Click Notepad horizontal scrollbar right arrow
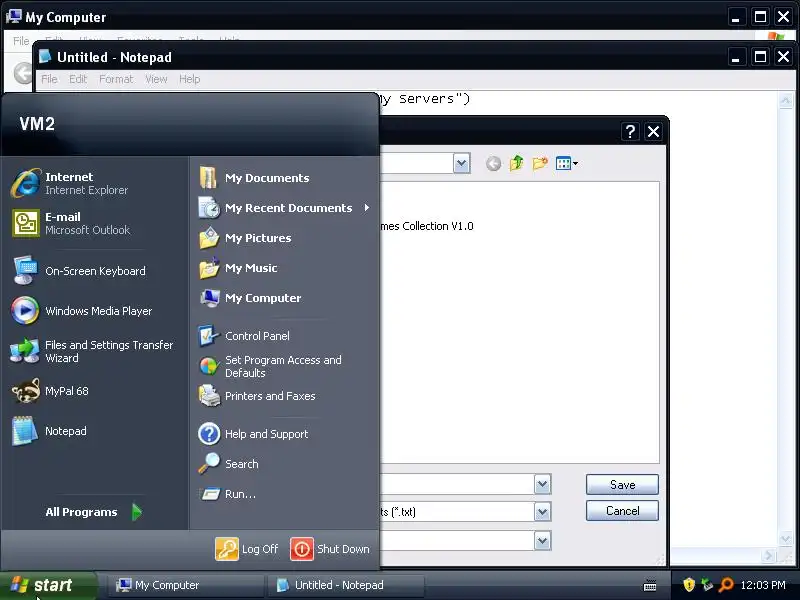This screenshot has height=600, width=800. tap(769, 555)
